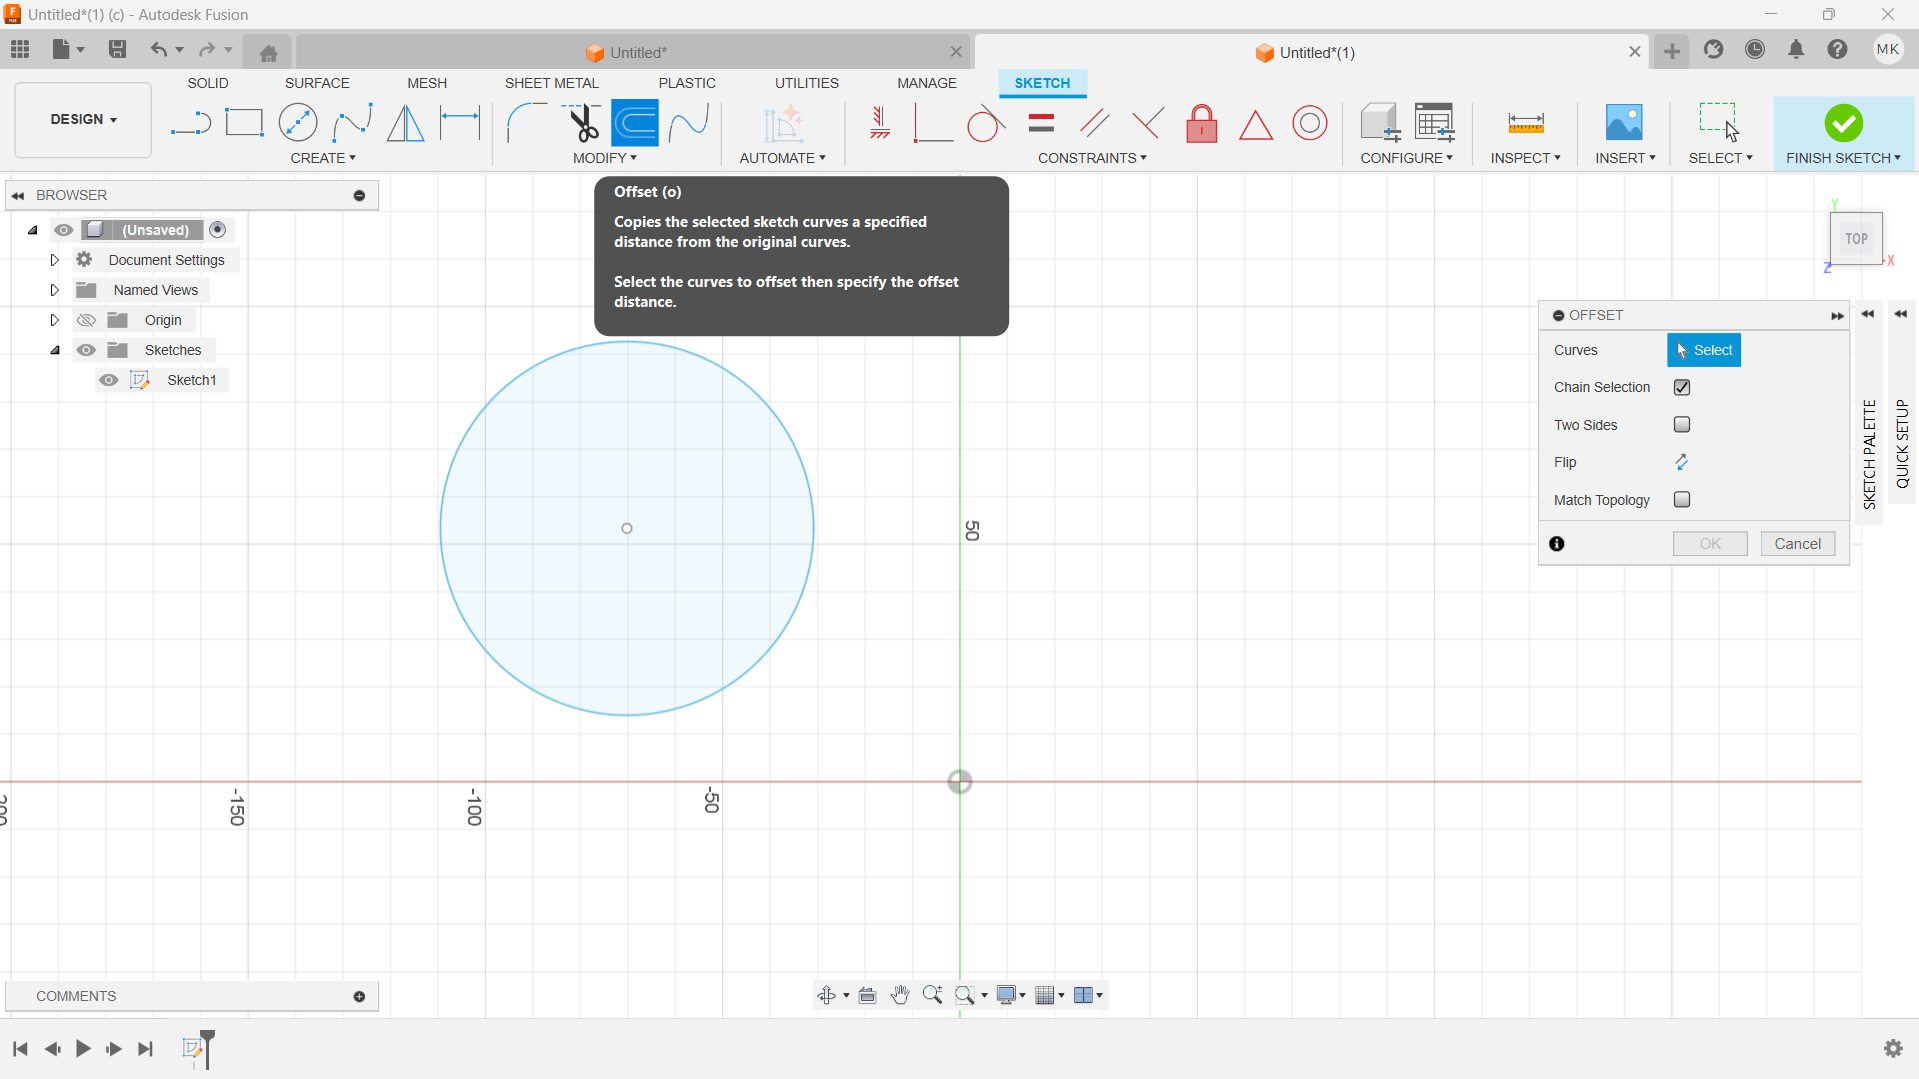Toggle the Chain Selection checkbox
1919x1079 pixels.
tap(1682, 387)
